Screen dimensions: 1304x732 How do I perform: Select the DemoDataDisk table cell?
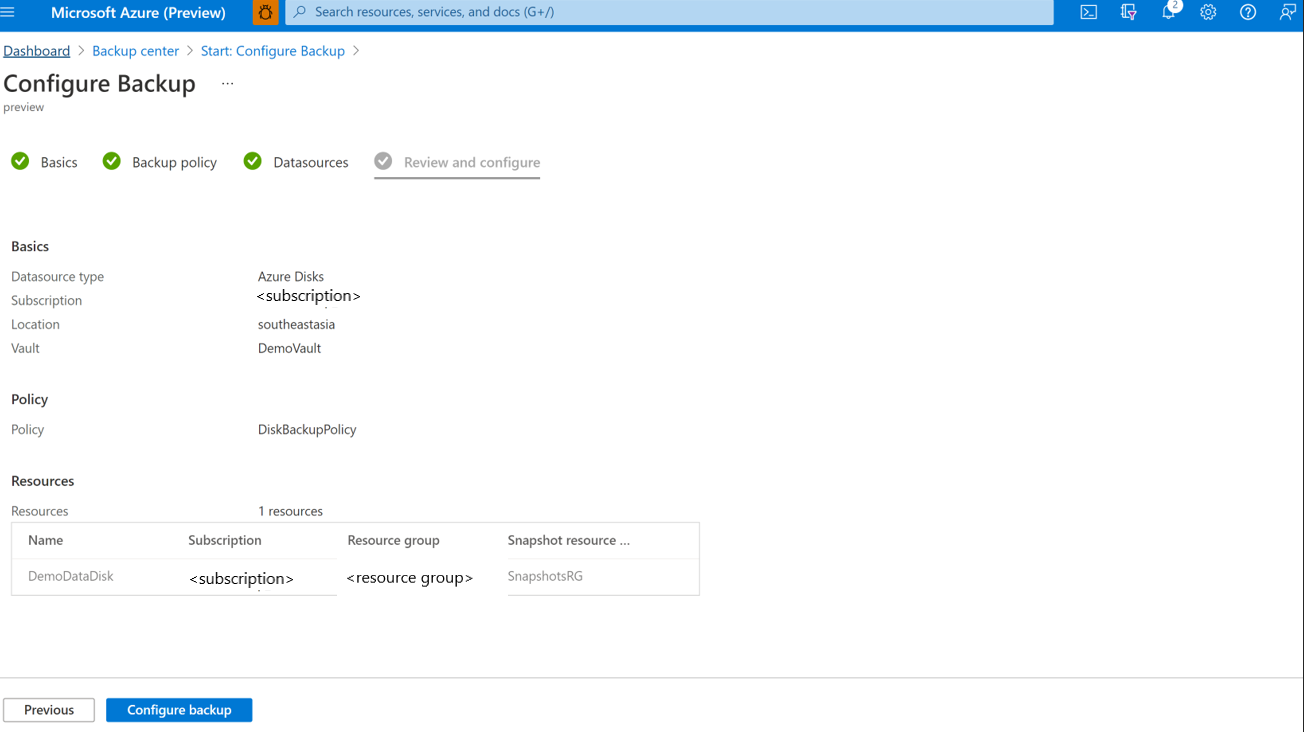tap(71, 576)
